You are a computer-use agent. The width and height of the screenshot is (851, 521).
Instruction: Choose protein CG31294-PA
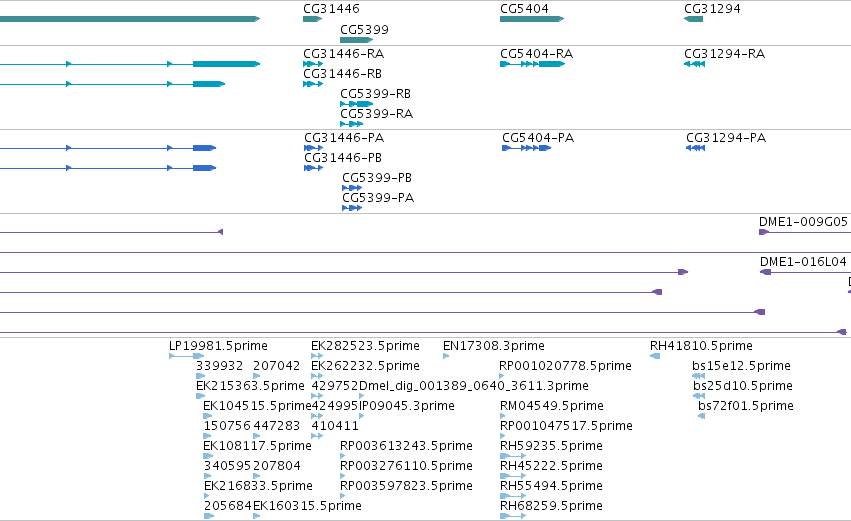695,148
